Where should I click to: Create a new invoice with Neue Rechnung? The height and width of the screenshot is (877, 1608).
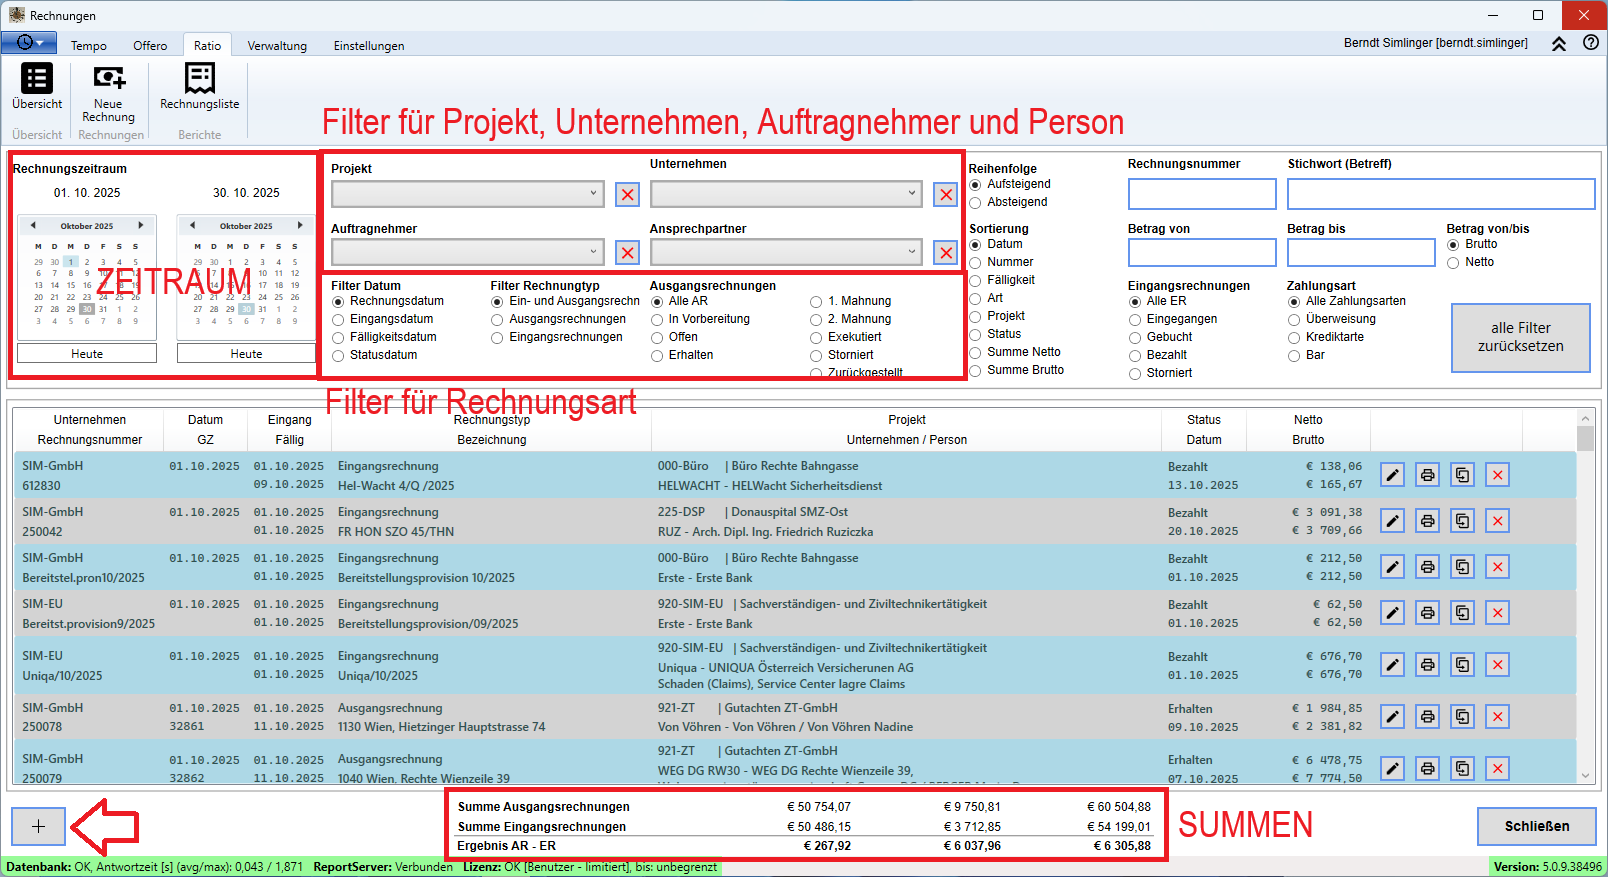108,77
